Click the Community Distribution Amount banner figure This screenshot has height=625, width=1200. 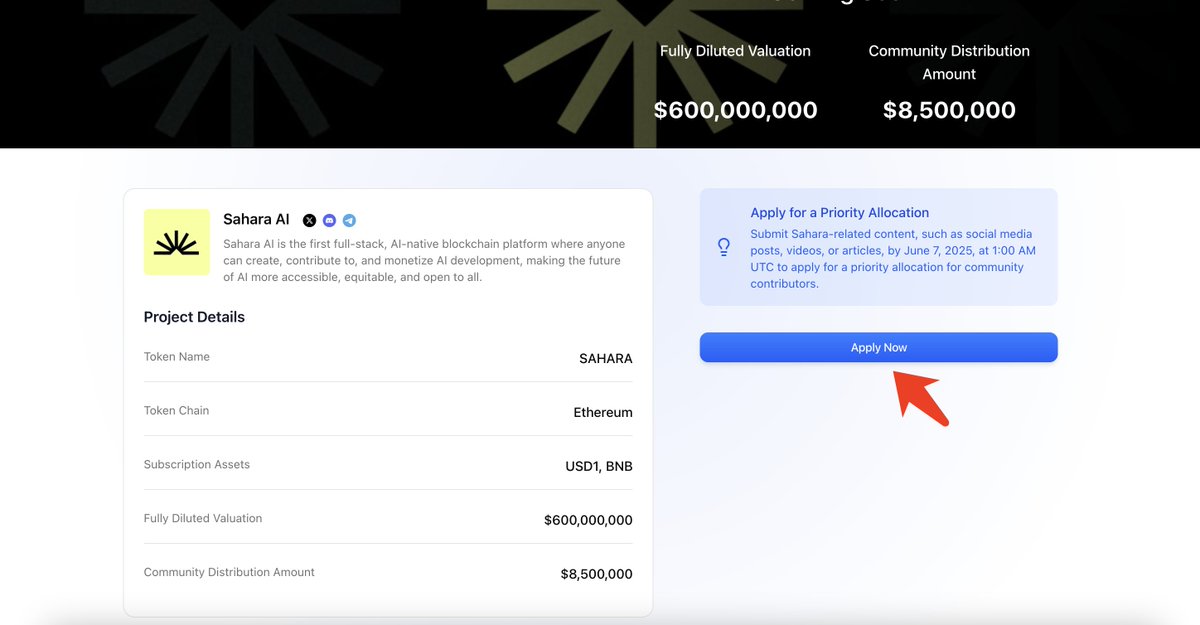point(949,110)
